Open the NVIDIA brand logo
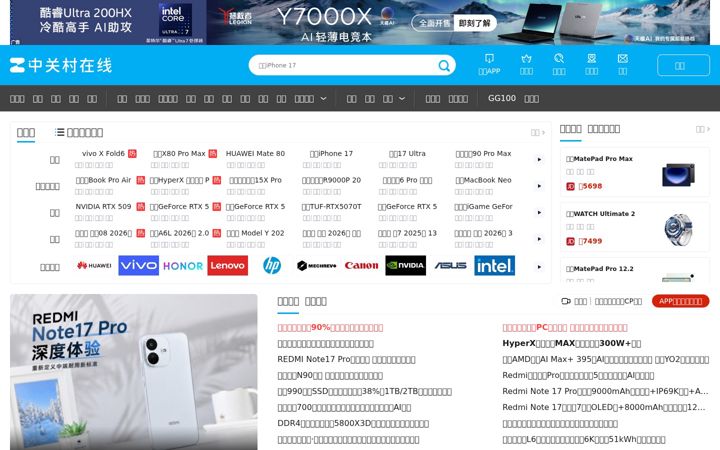Viewport: 720px width, 450px height. coord(405,265)
